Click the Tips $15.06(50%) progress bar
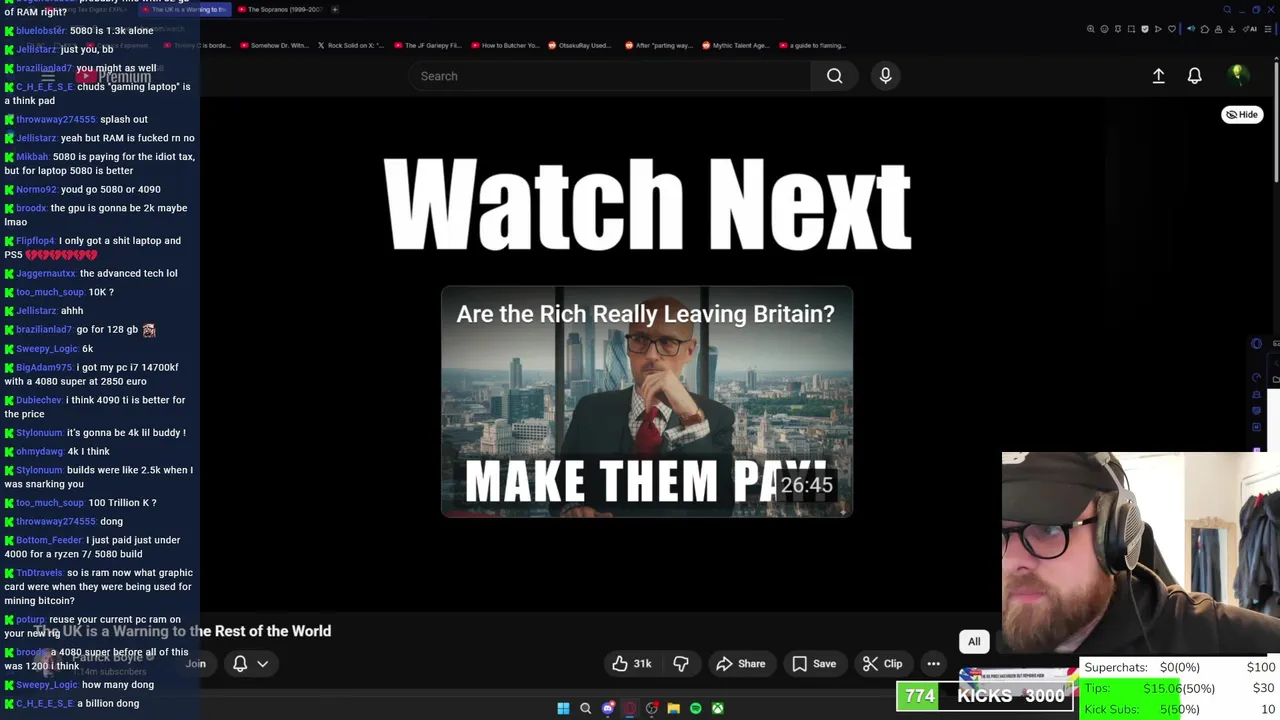 coord(1179,688)
